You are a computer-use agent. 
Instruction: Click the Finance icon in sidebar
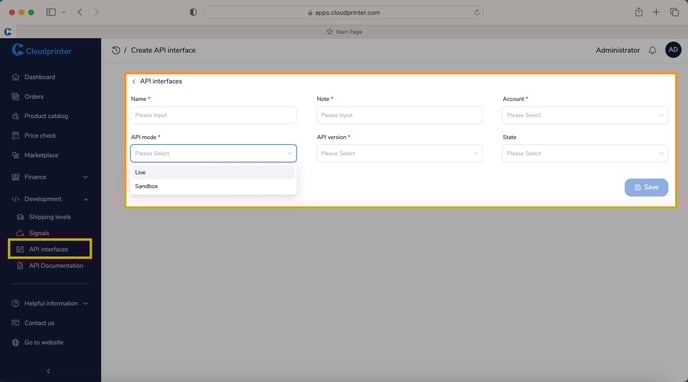[16, 177]
